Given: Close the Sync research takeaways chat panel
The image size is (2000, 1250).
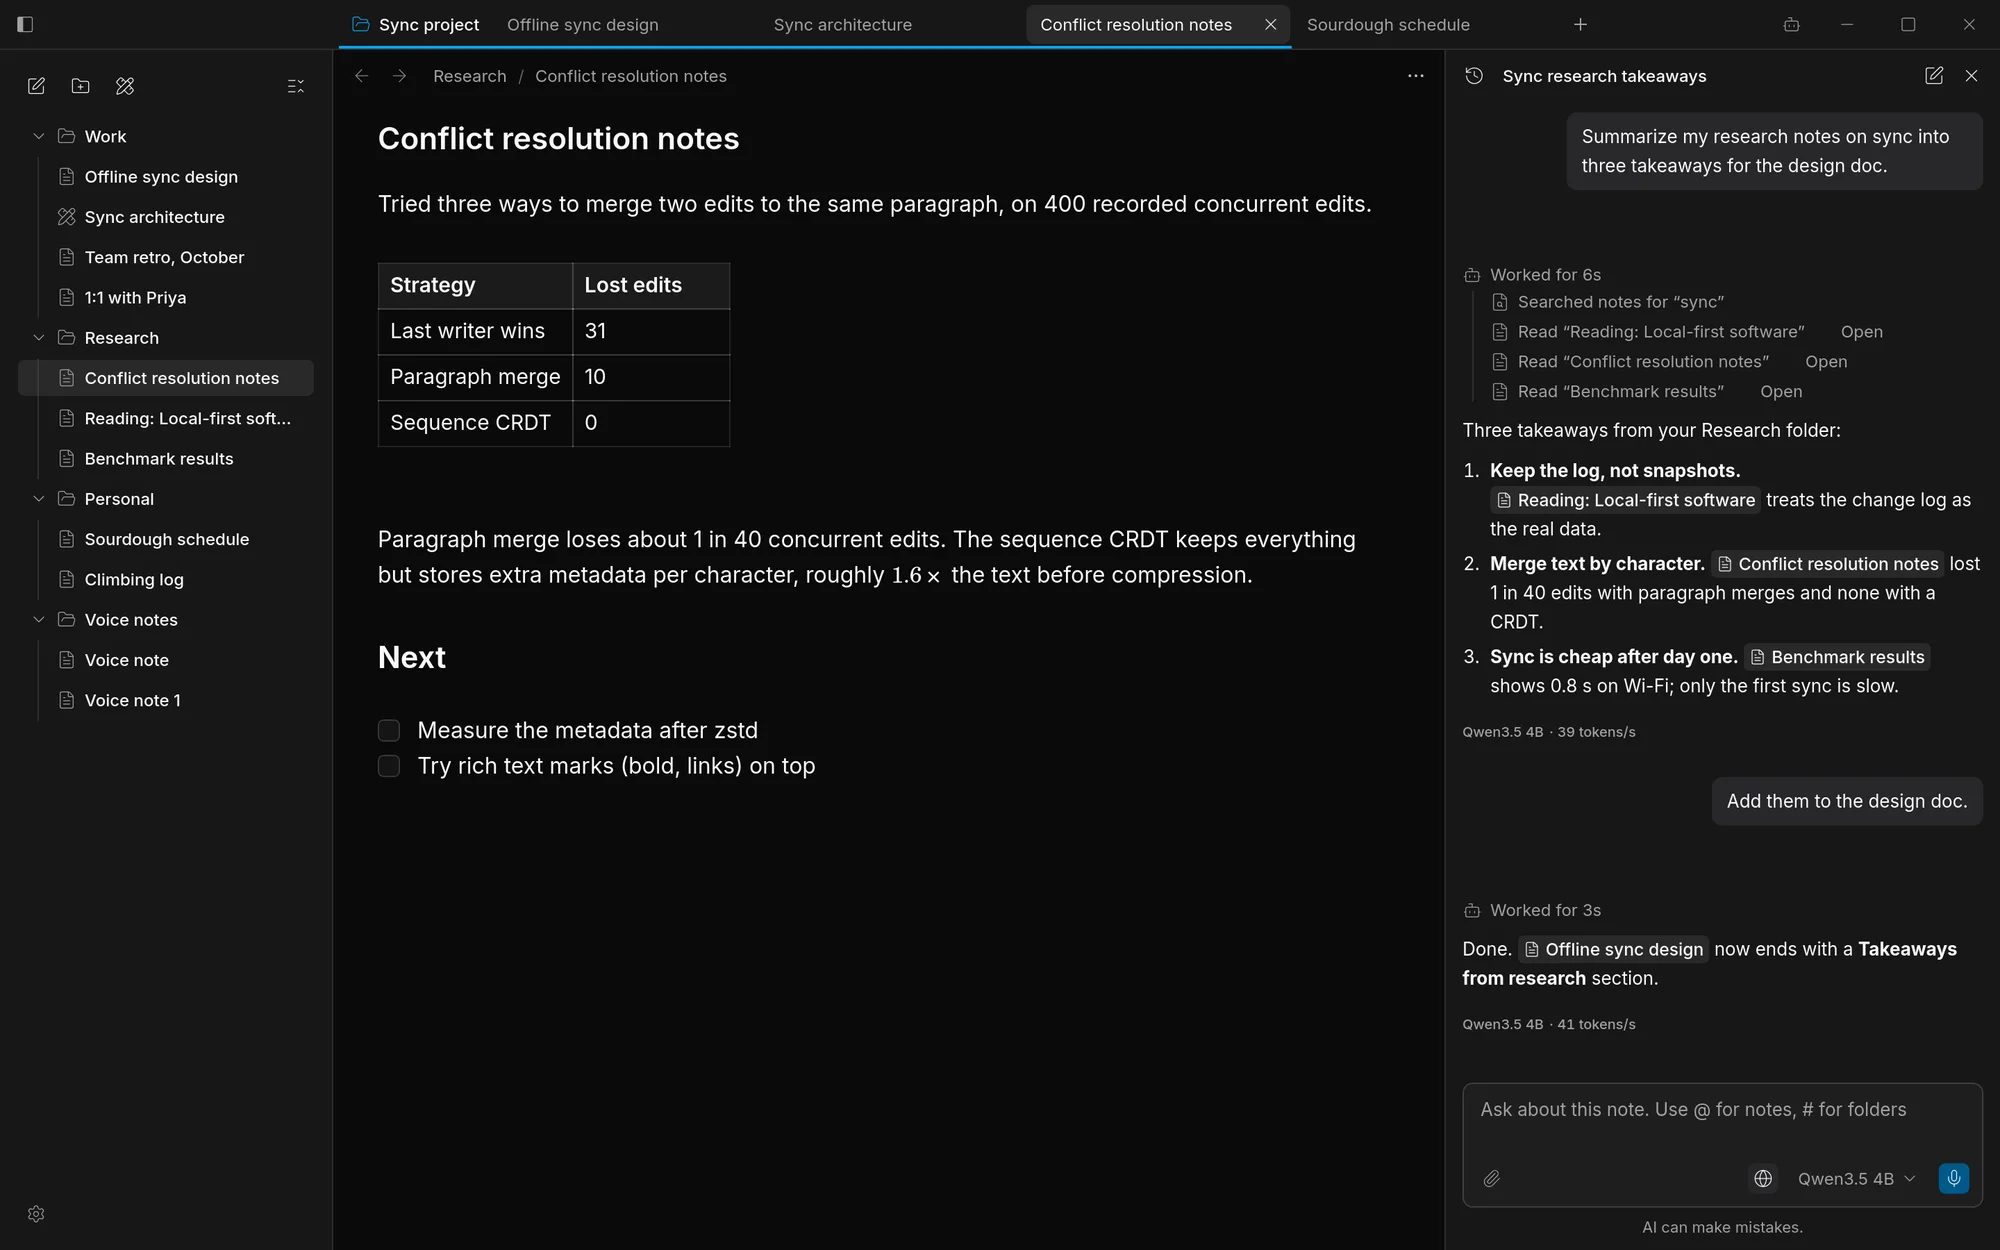Looking at the screenshot, I should click(1972, 76).
